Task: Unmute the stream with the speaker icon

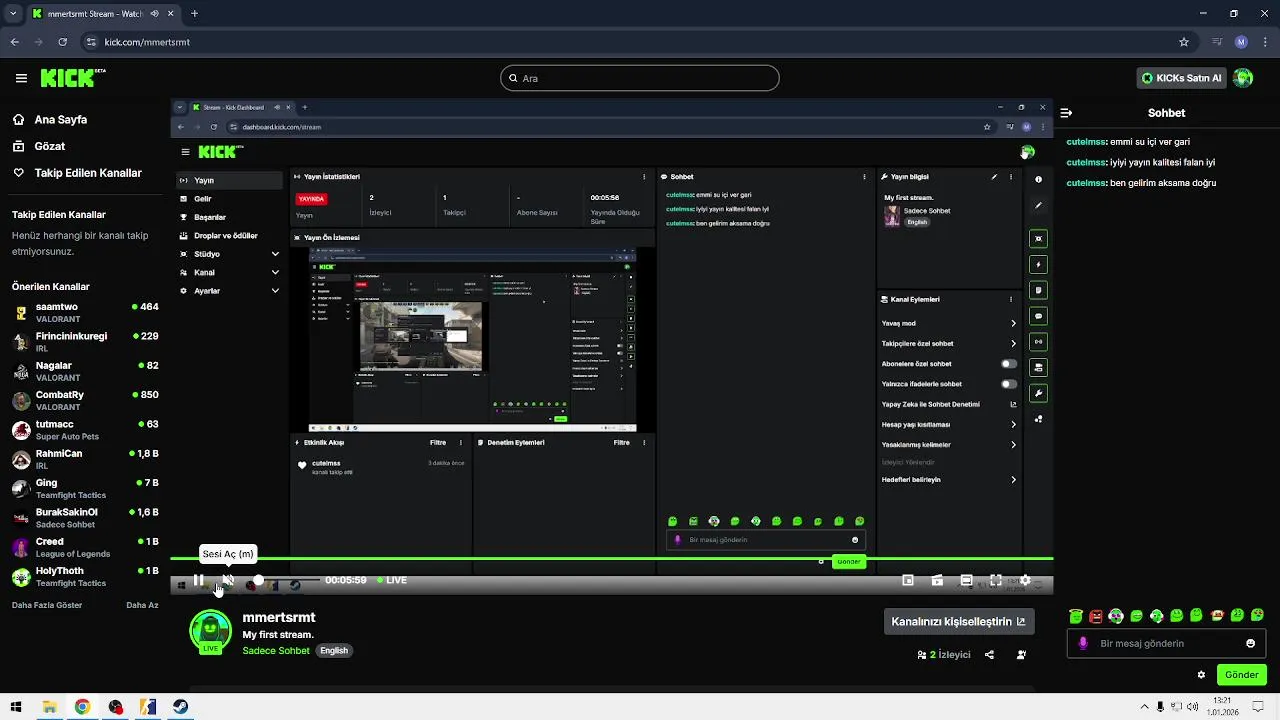Action: [x=228, y=580]
